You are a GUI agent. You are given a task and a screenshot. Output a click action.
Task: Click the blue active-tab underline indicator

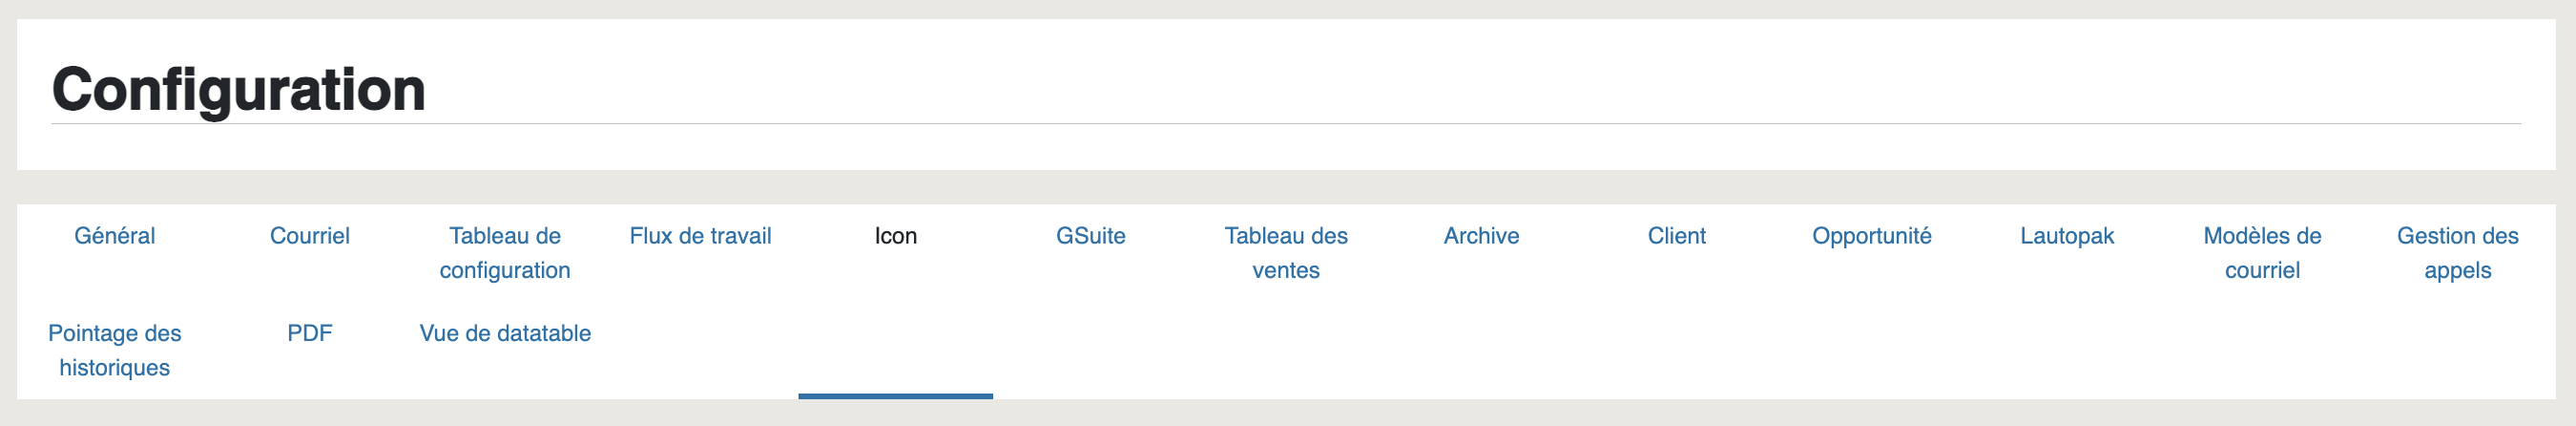[x=896, y=396]
